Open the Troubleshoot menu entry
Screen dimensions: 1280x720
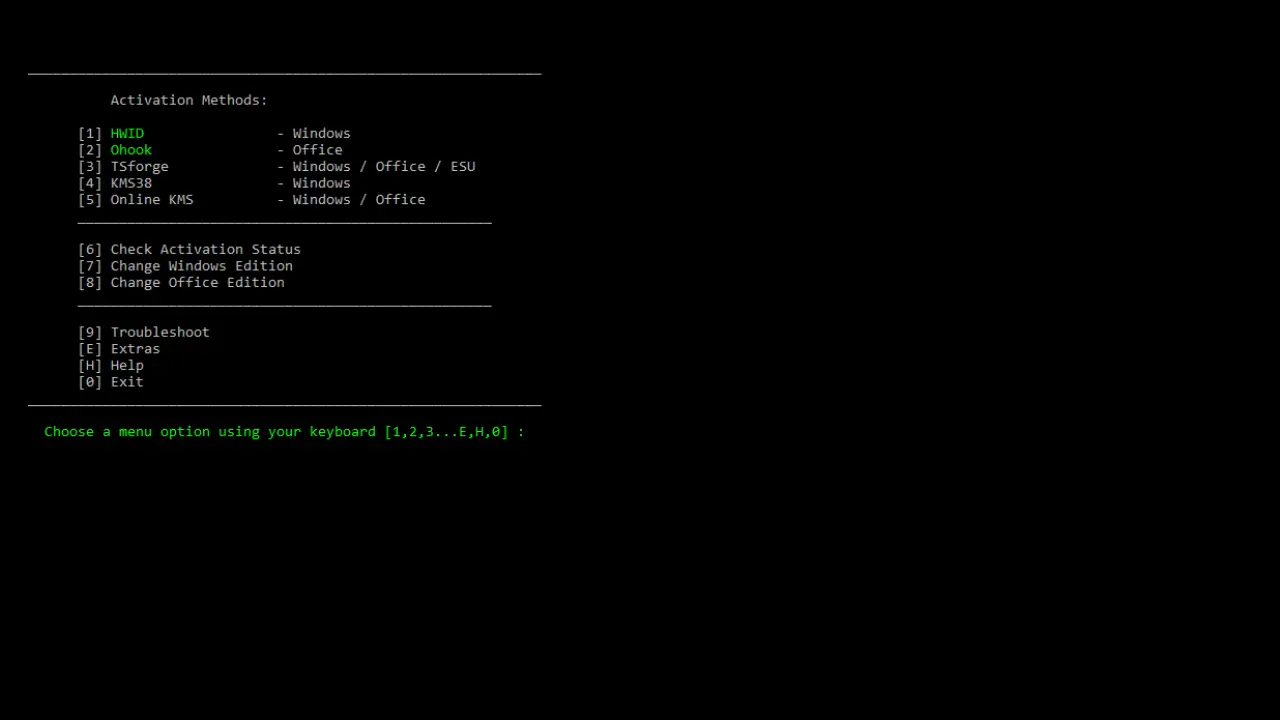tap(160, 332)
